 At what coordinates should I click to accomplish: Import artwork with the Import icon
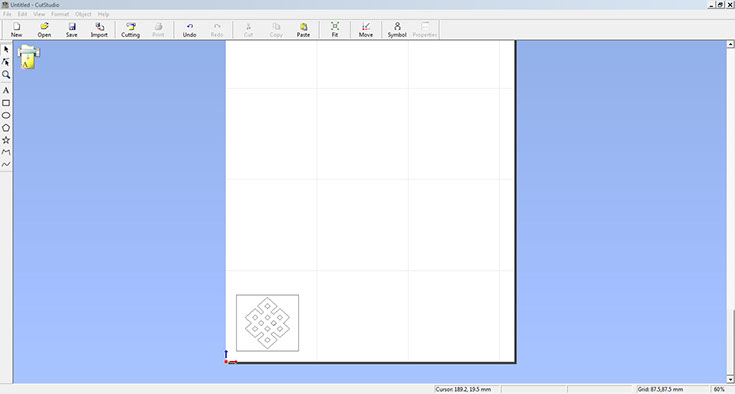99,30
